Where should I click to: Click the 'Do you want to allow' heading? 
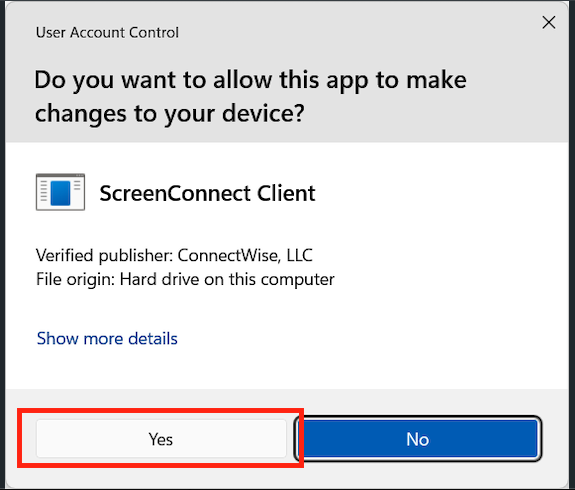point(250,96)
